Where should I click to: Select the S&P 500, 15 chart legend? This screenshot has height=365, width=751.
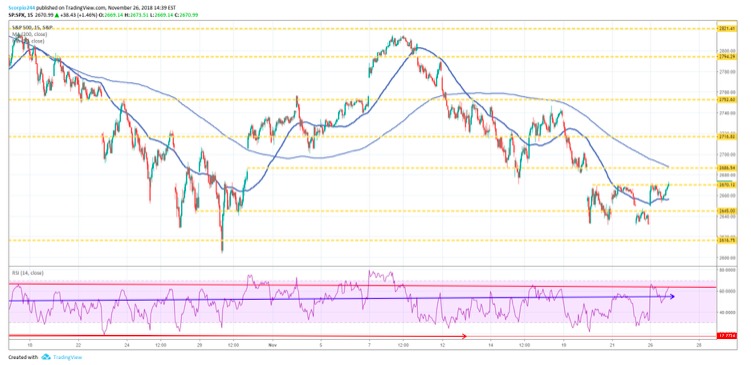pyautogui.click(x=33, y=29)
